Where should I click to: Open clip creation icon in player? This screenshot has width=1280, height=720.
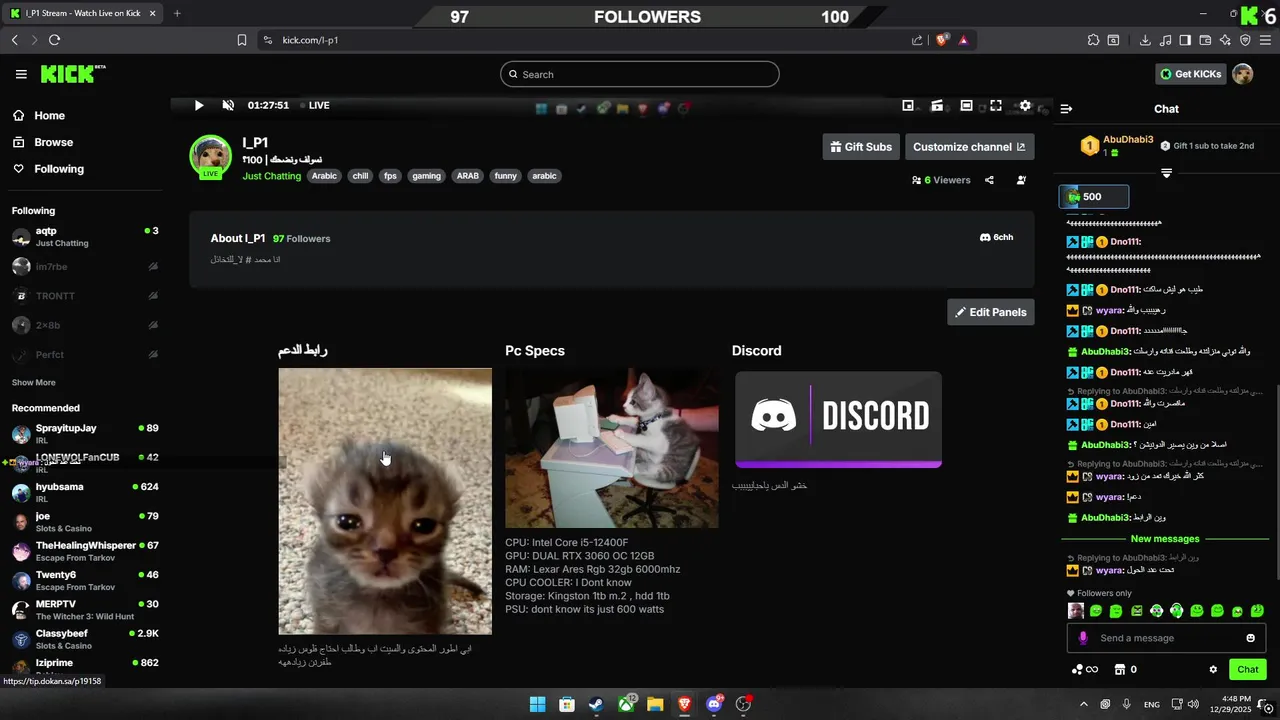(x=937, y=105)
